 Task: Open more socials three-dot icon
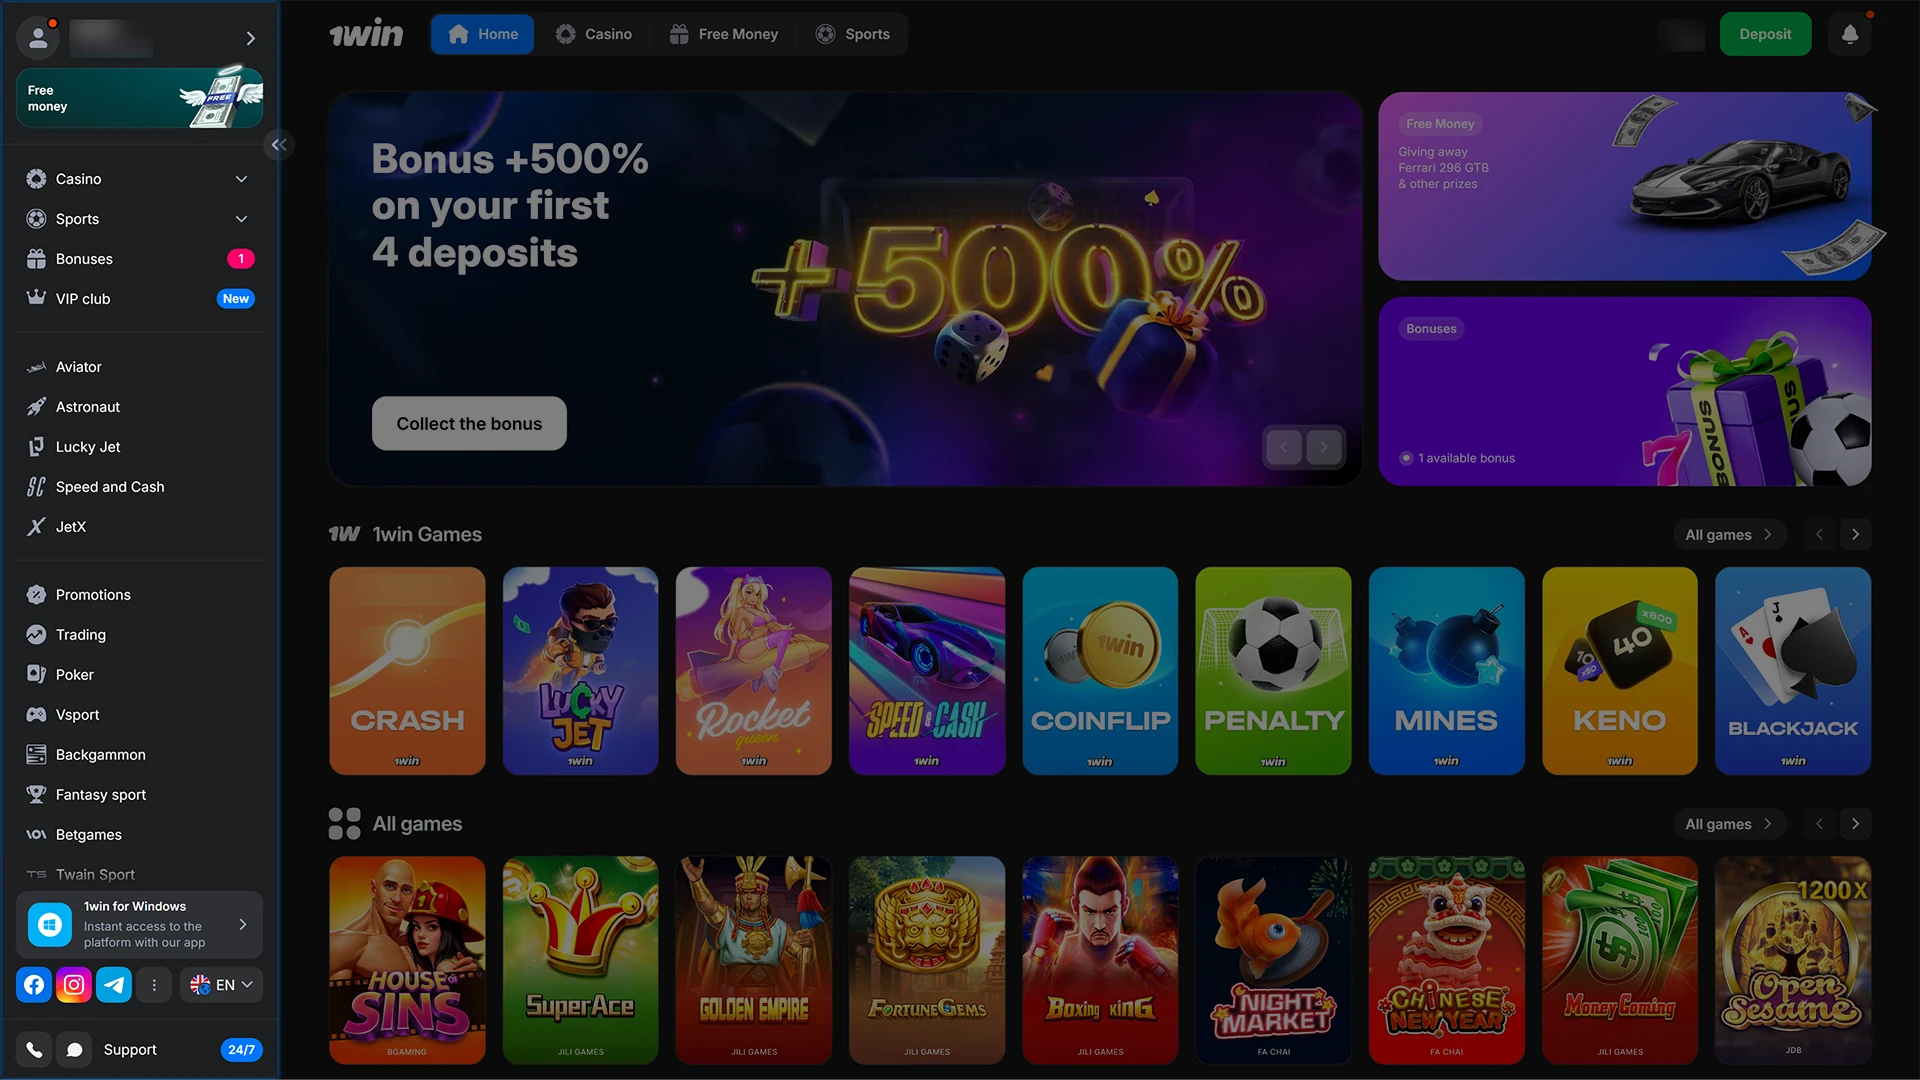(x=154, y=985)
